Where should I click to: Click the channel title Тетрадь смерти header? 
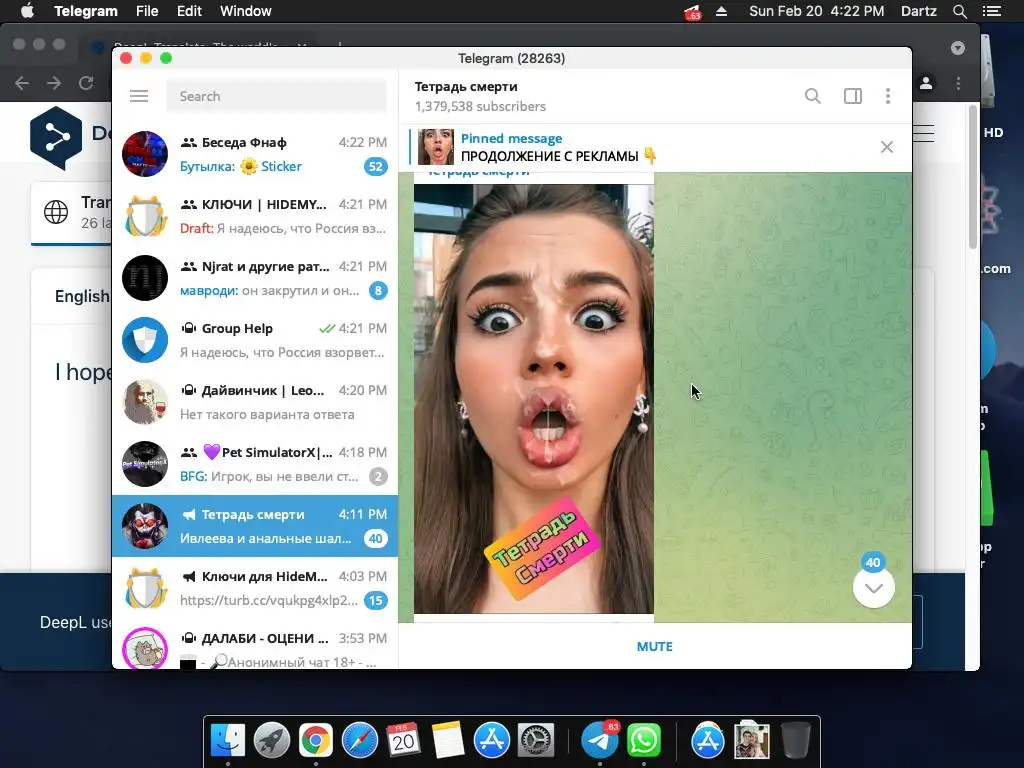click(x=466, y=86)
